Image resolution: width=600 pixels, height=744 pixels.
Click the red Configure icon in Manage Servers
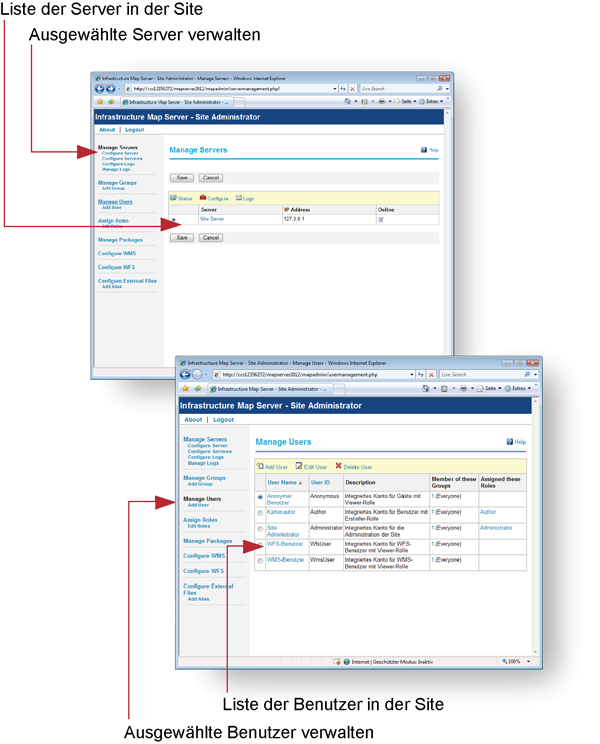click(203, 198)
